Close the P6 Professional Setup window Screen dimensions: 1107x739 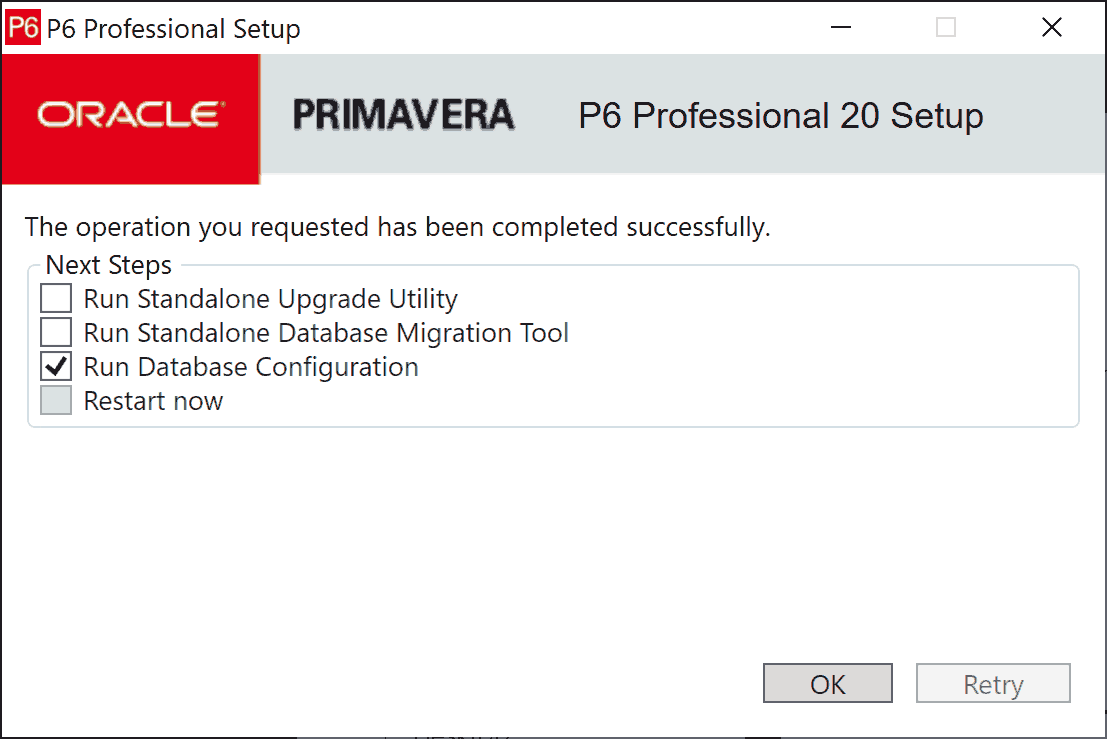(1051, 28)
